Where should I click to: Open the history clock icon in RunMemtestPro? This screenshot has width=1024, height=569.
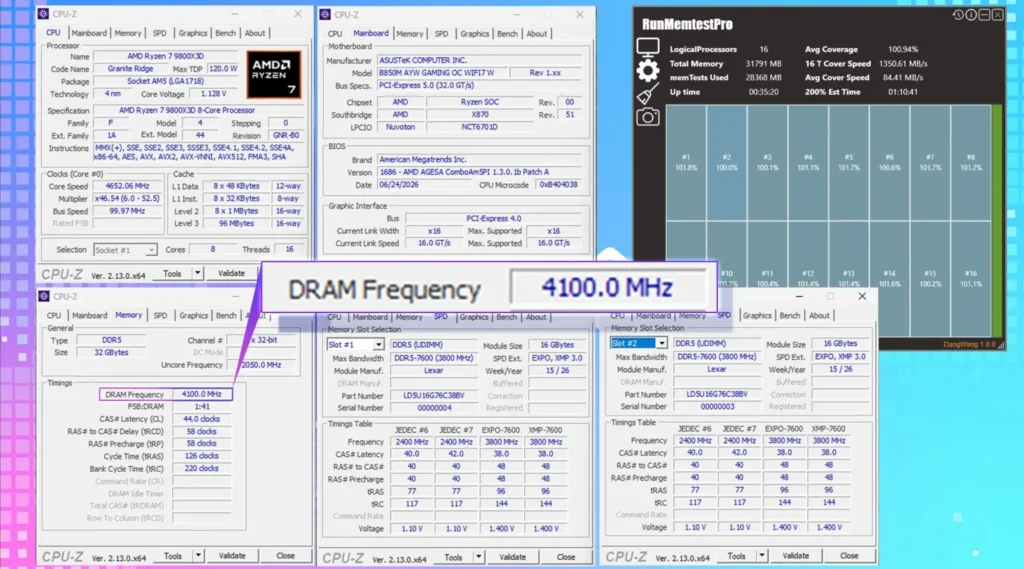tap(958, 14)
